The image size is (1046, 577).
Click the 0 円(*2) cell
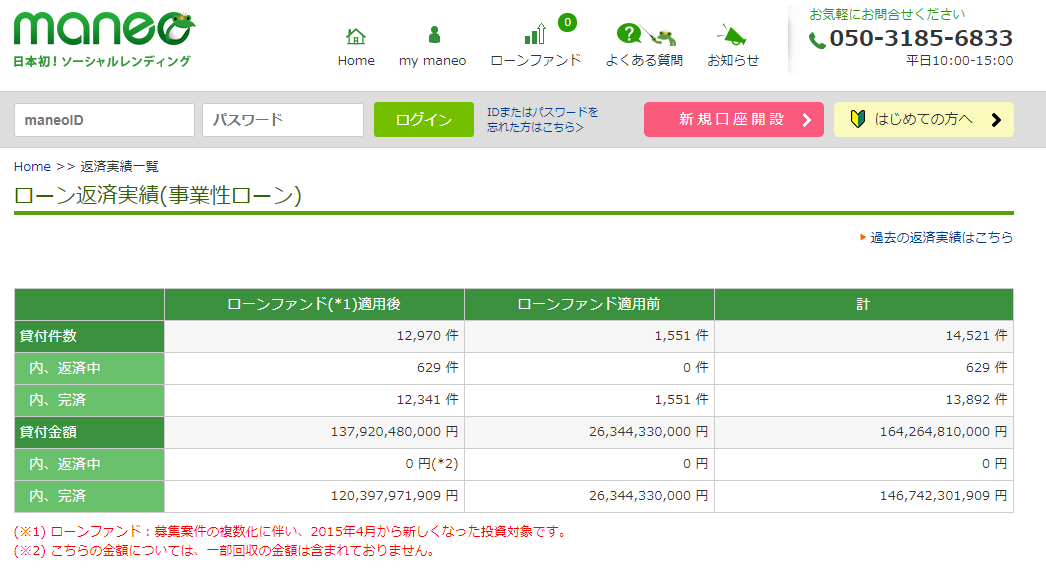[x=314, y=464]
